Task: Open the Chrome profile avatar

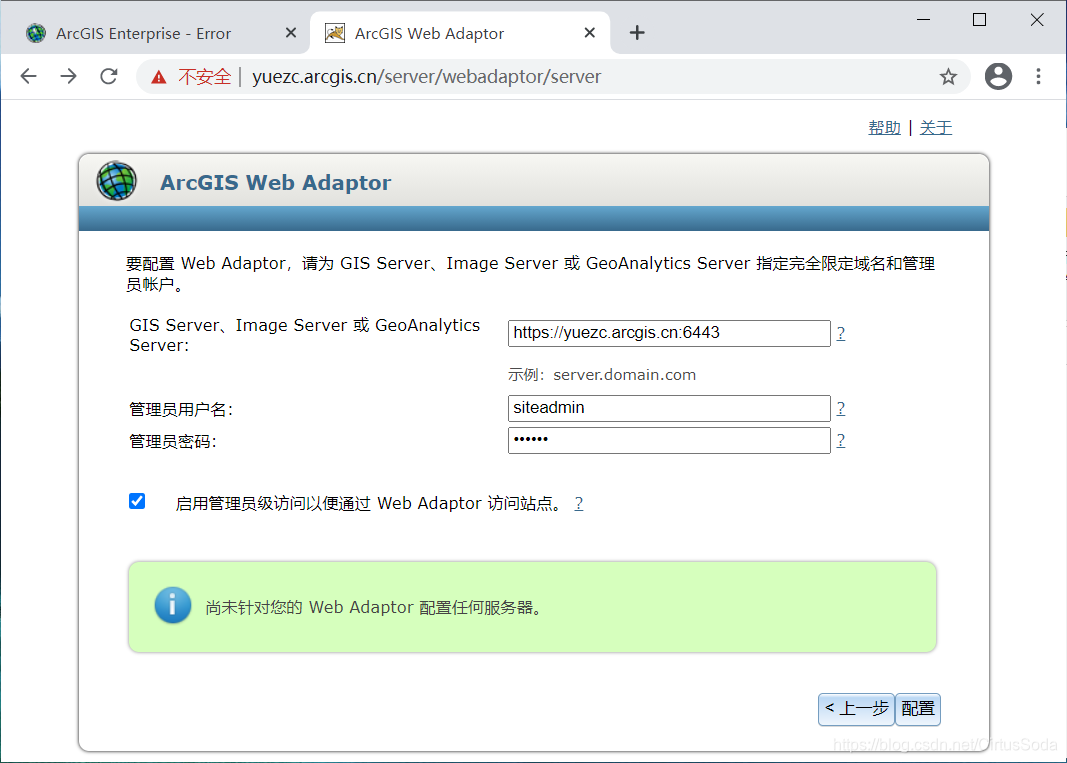Action: coord(998,76)
